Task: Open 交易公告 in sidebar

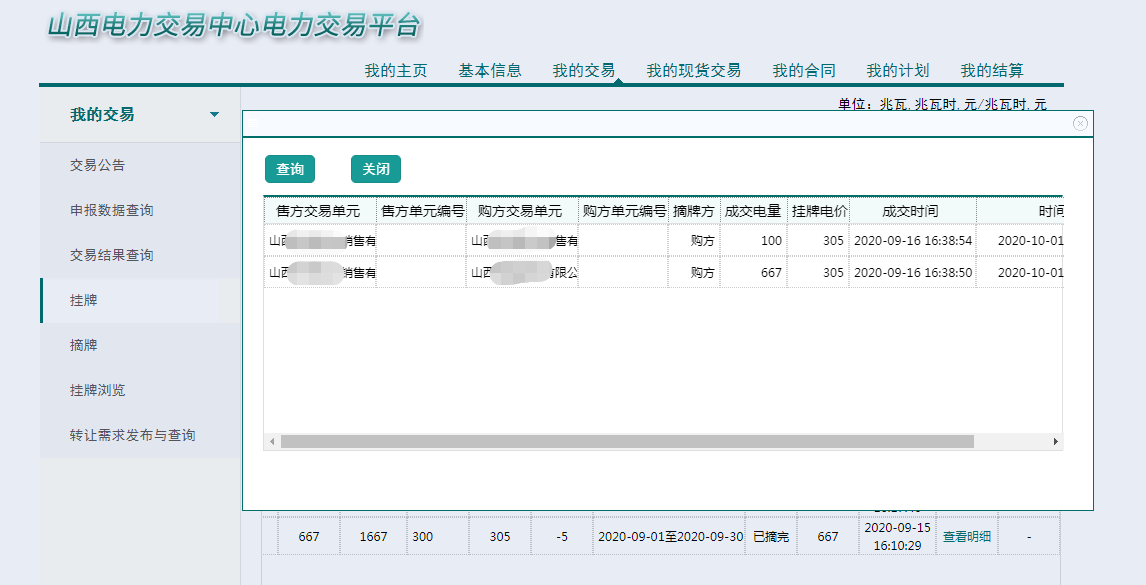Action: 98,165
